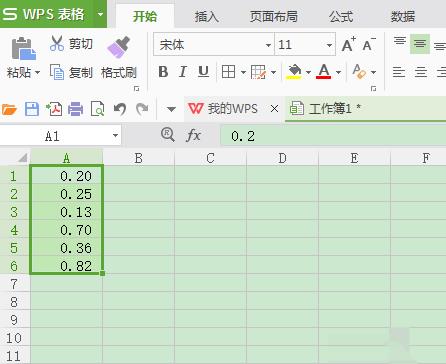Select column B header

(138, 158)
